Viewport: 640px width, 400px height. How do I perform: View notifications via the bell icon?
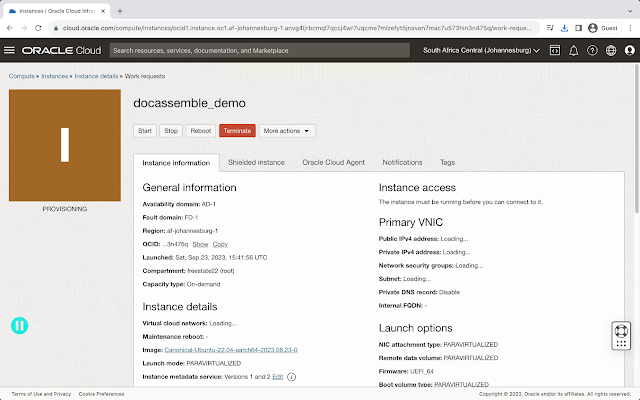pos(573,50)
